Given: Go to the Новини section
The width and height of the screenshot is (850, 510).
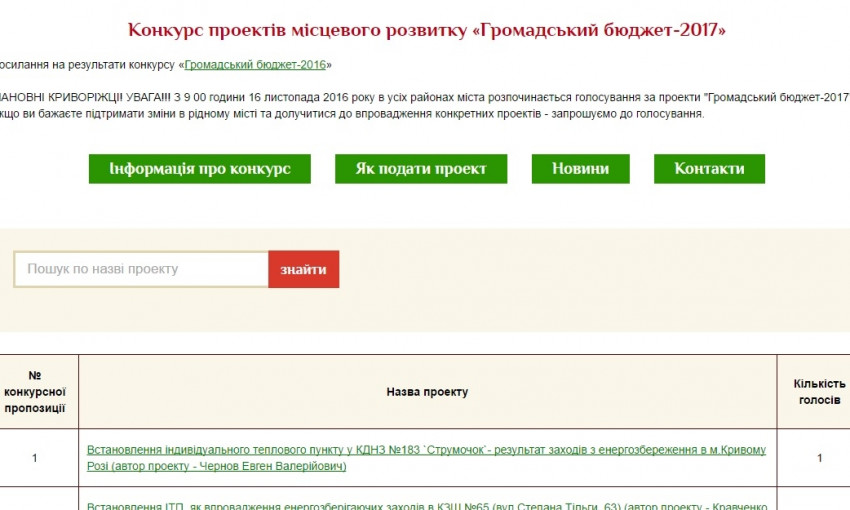Looking at the screenshot, I should tap(580, 169).
